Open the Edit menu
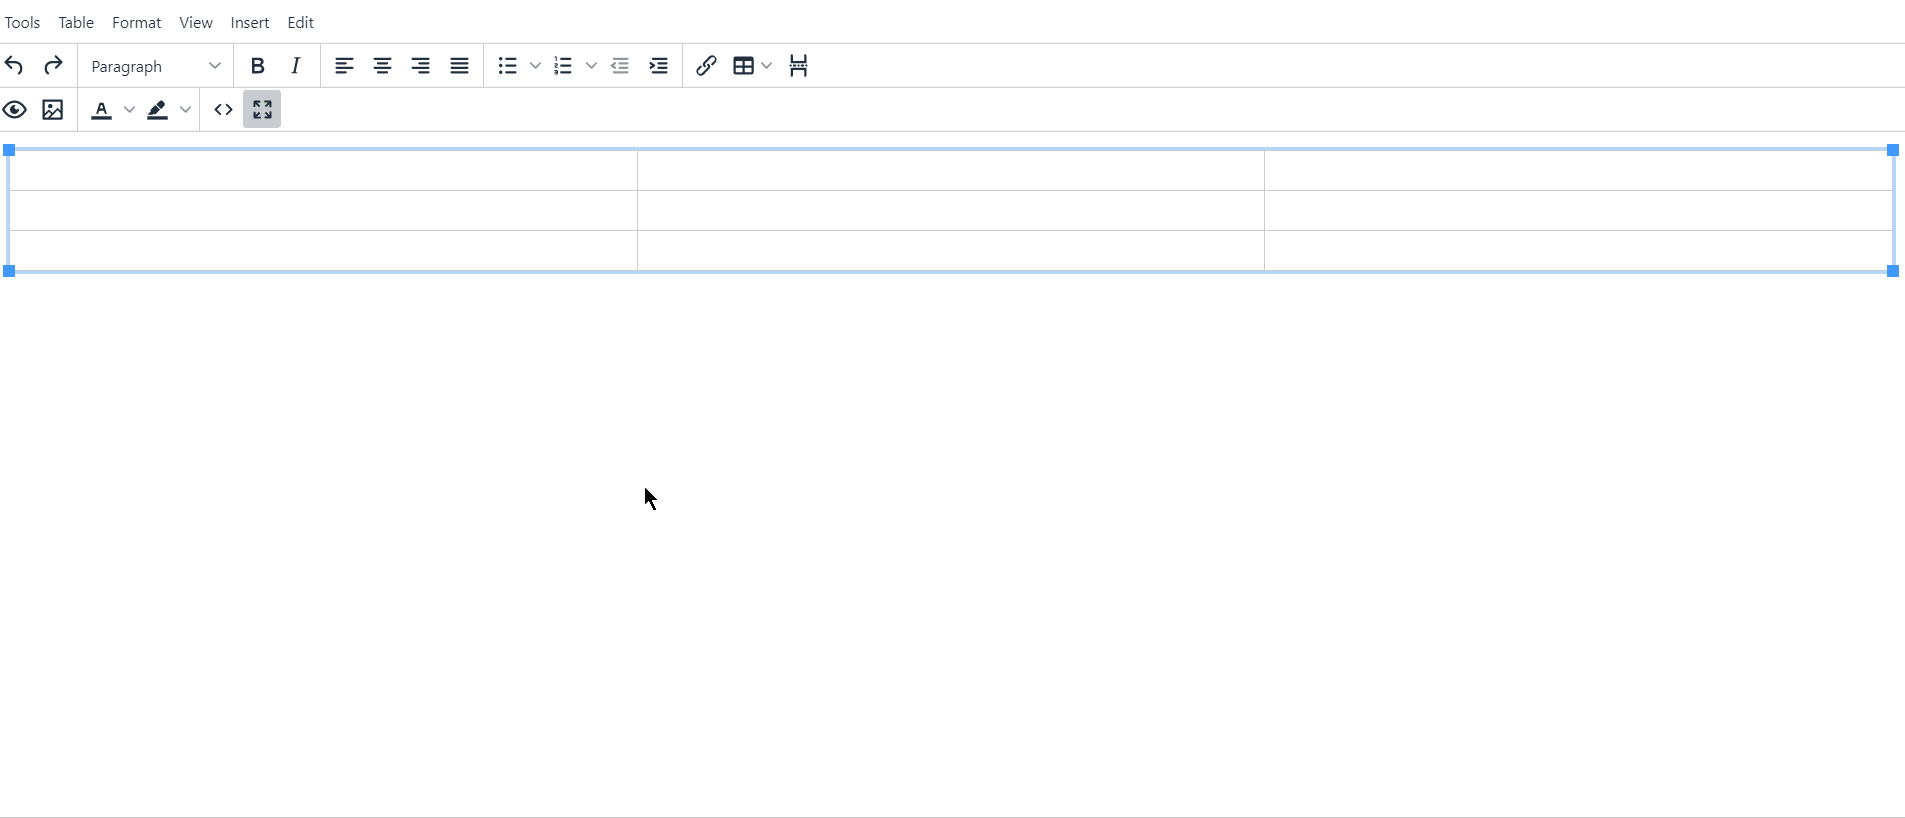The image size is (1905, 818). [301, 22]
